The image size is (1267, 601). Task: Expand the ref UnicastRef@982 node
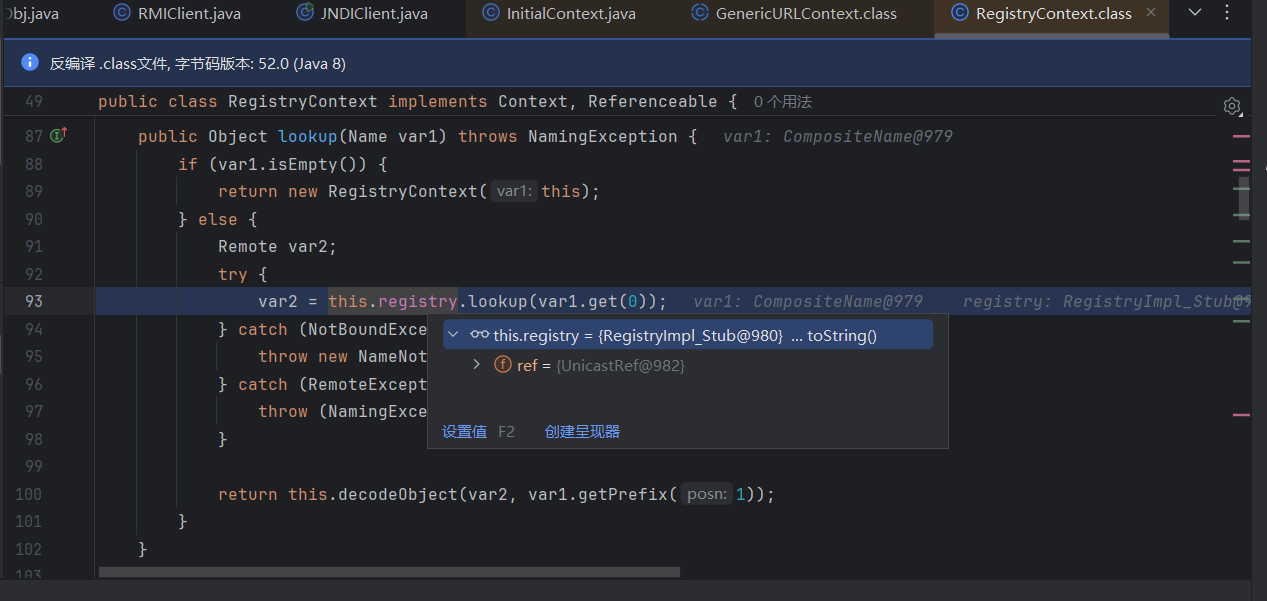477,366
